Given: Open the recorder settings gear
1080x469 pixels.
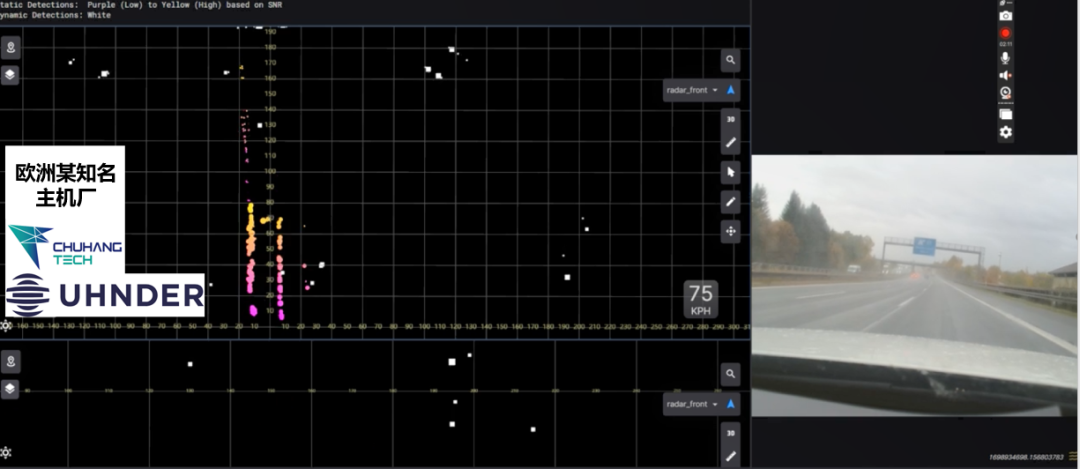Looking at the screenshot, I should tap(1006, 132).
